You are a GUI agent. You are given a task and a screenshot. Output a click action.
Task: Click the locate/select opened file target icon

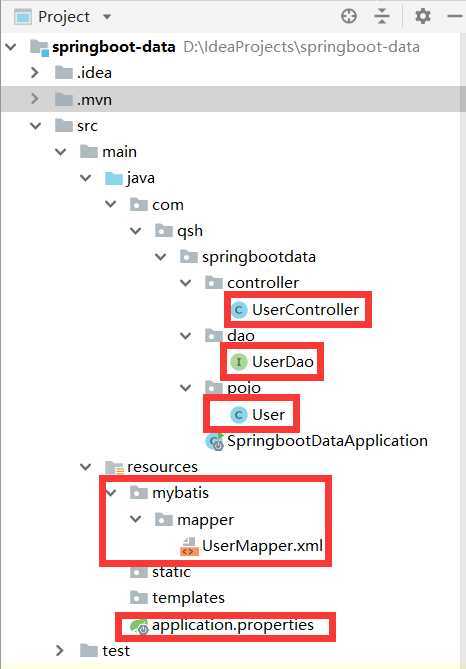(349, 16)
